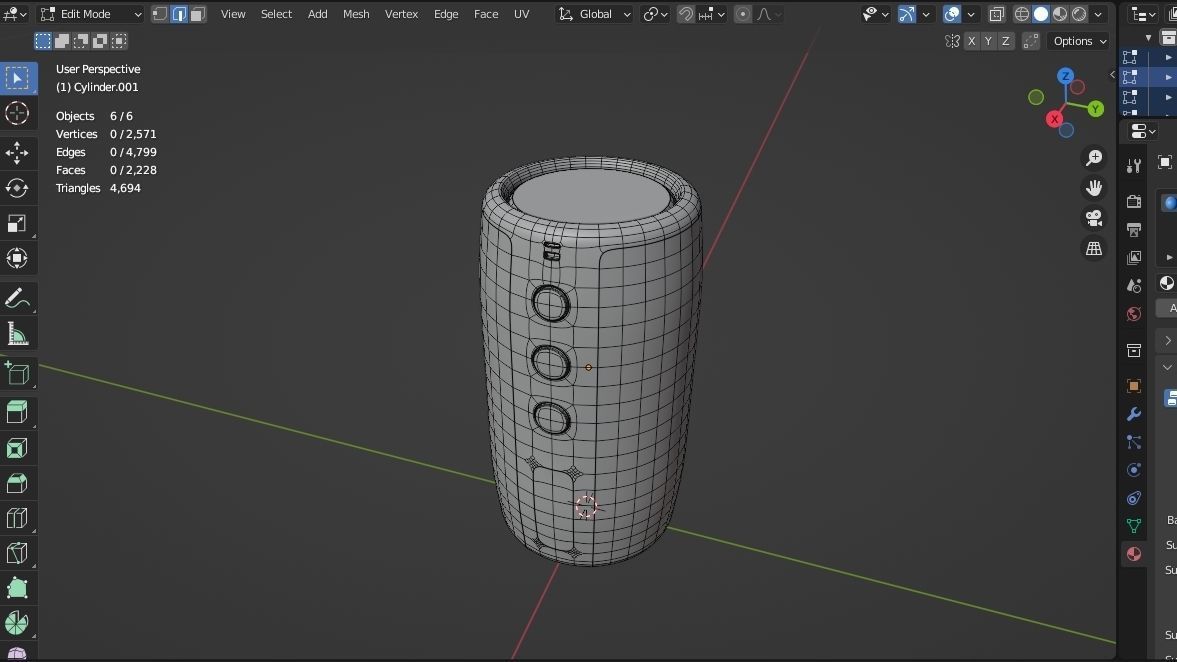The height and width of the screenshot is (662, 1177).
Task: Open the Options dropdown
Action: (x=1079, y=41)
